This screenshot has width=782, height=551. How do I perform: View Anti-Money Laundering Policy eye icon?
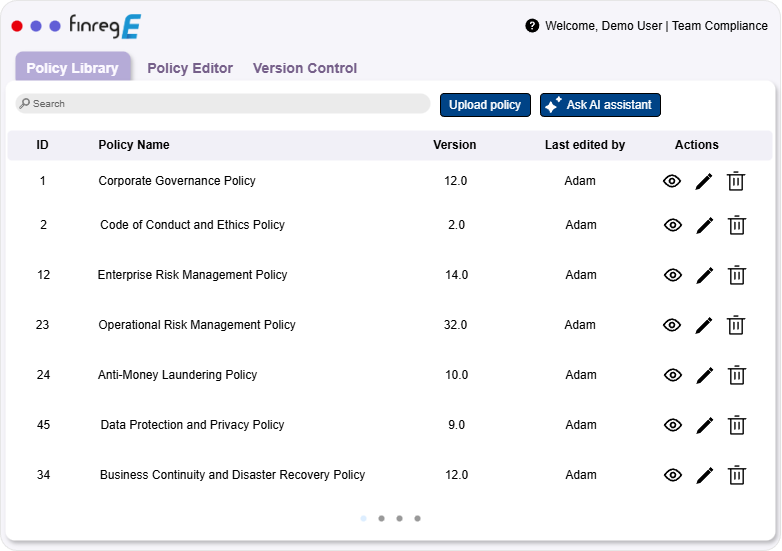tap(673, 375)
